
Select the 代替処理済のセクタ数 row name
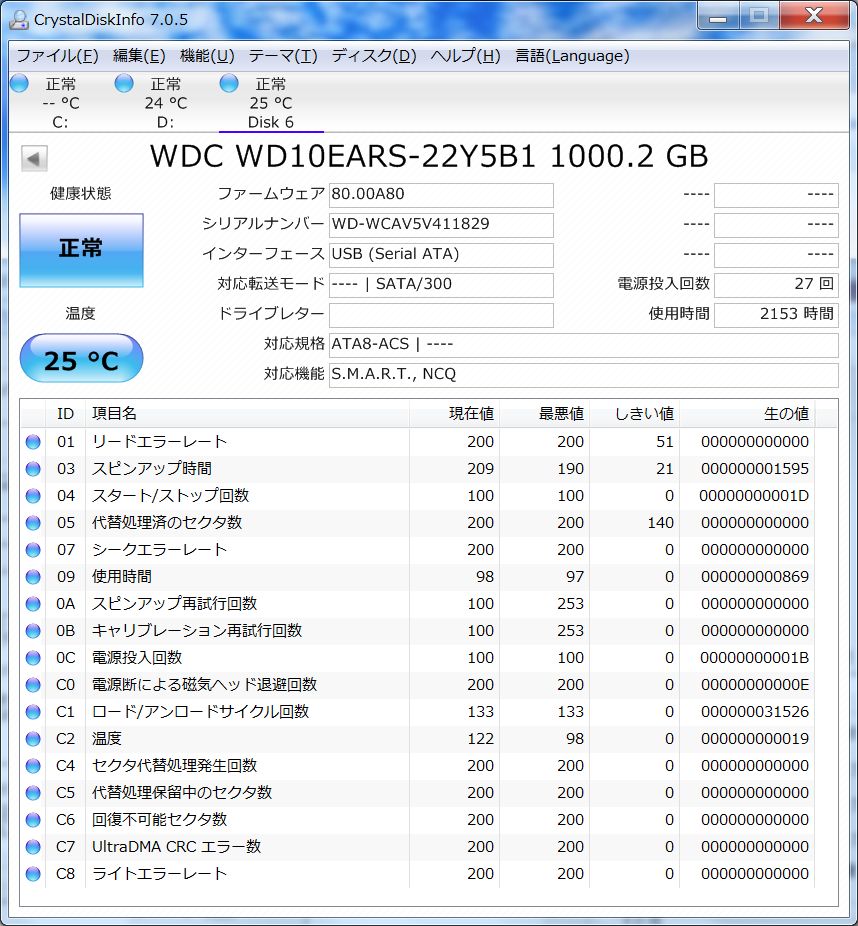click(x=167, y=523)
